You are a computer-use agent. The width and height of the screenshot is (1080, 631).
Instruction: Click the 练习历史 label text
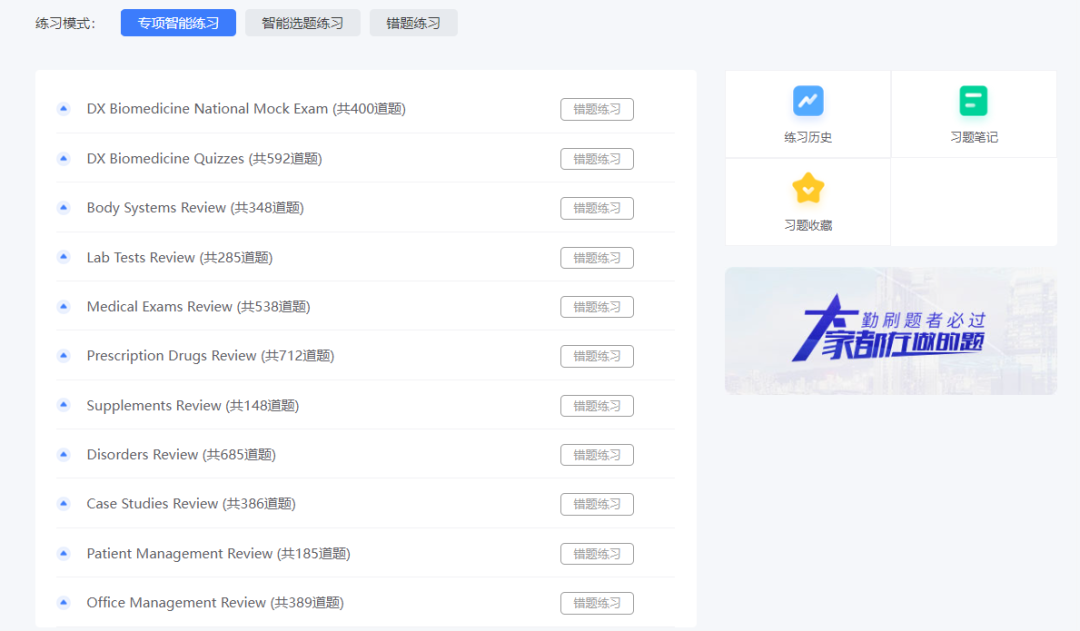click(808, 137)
